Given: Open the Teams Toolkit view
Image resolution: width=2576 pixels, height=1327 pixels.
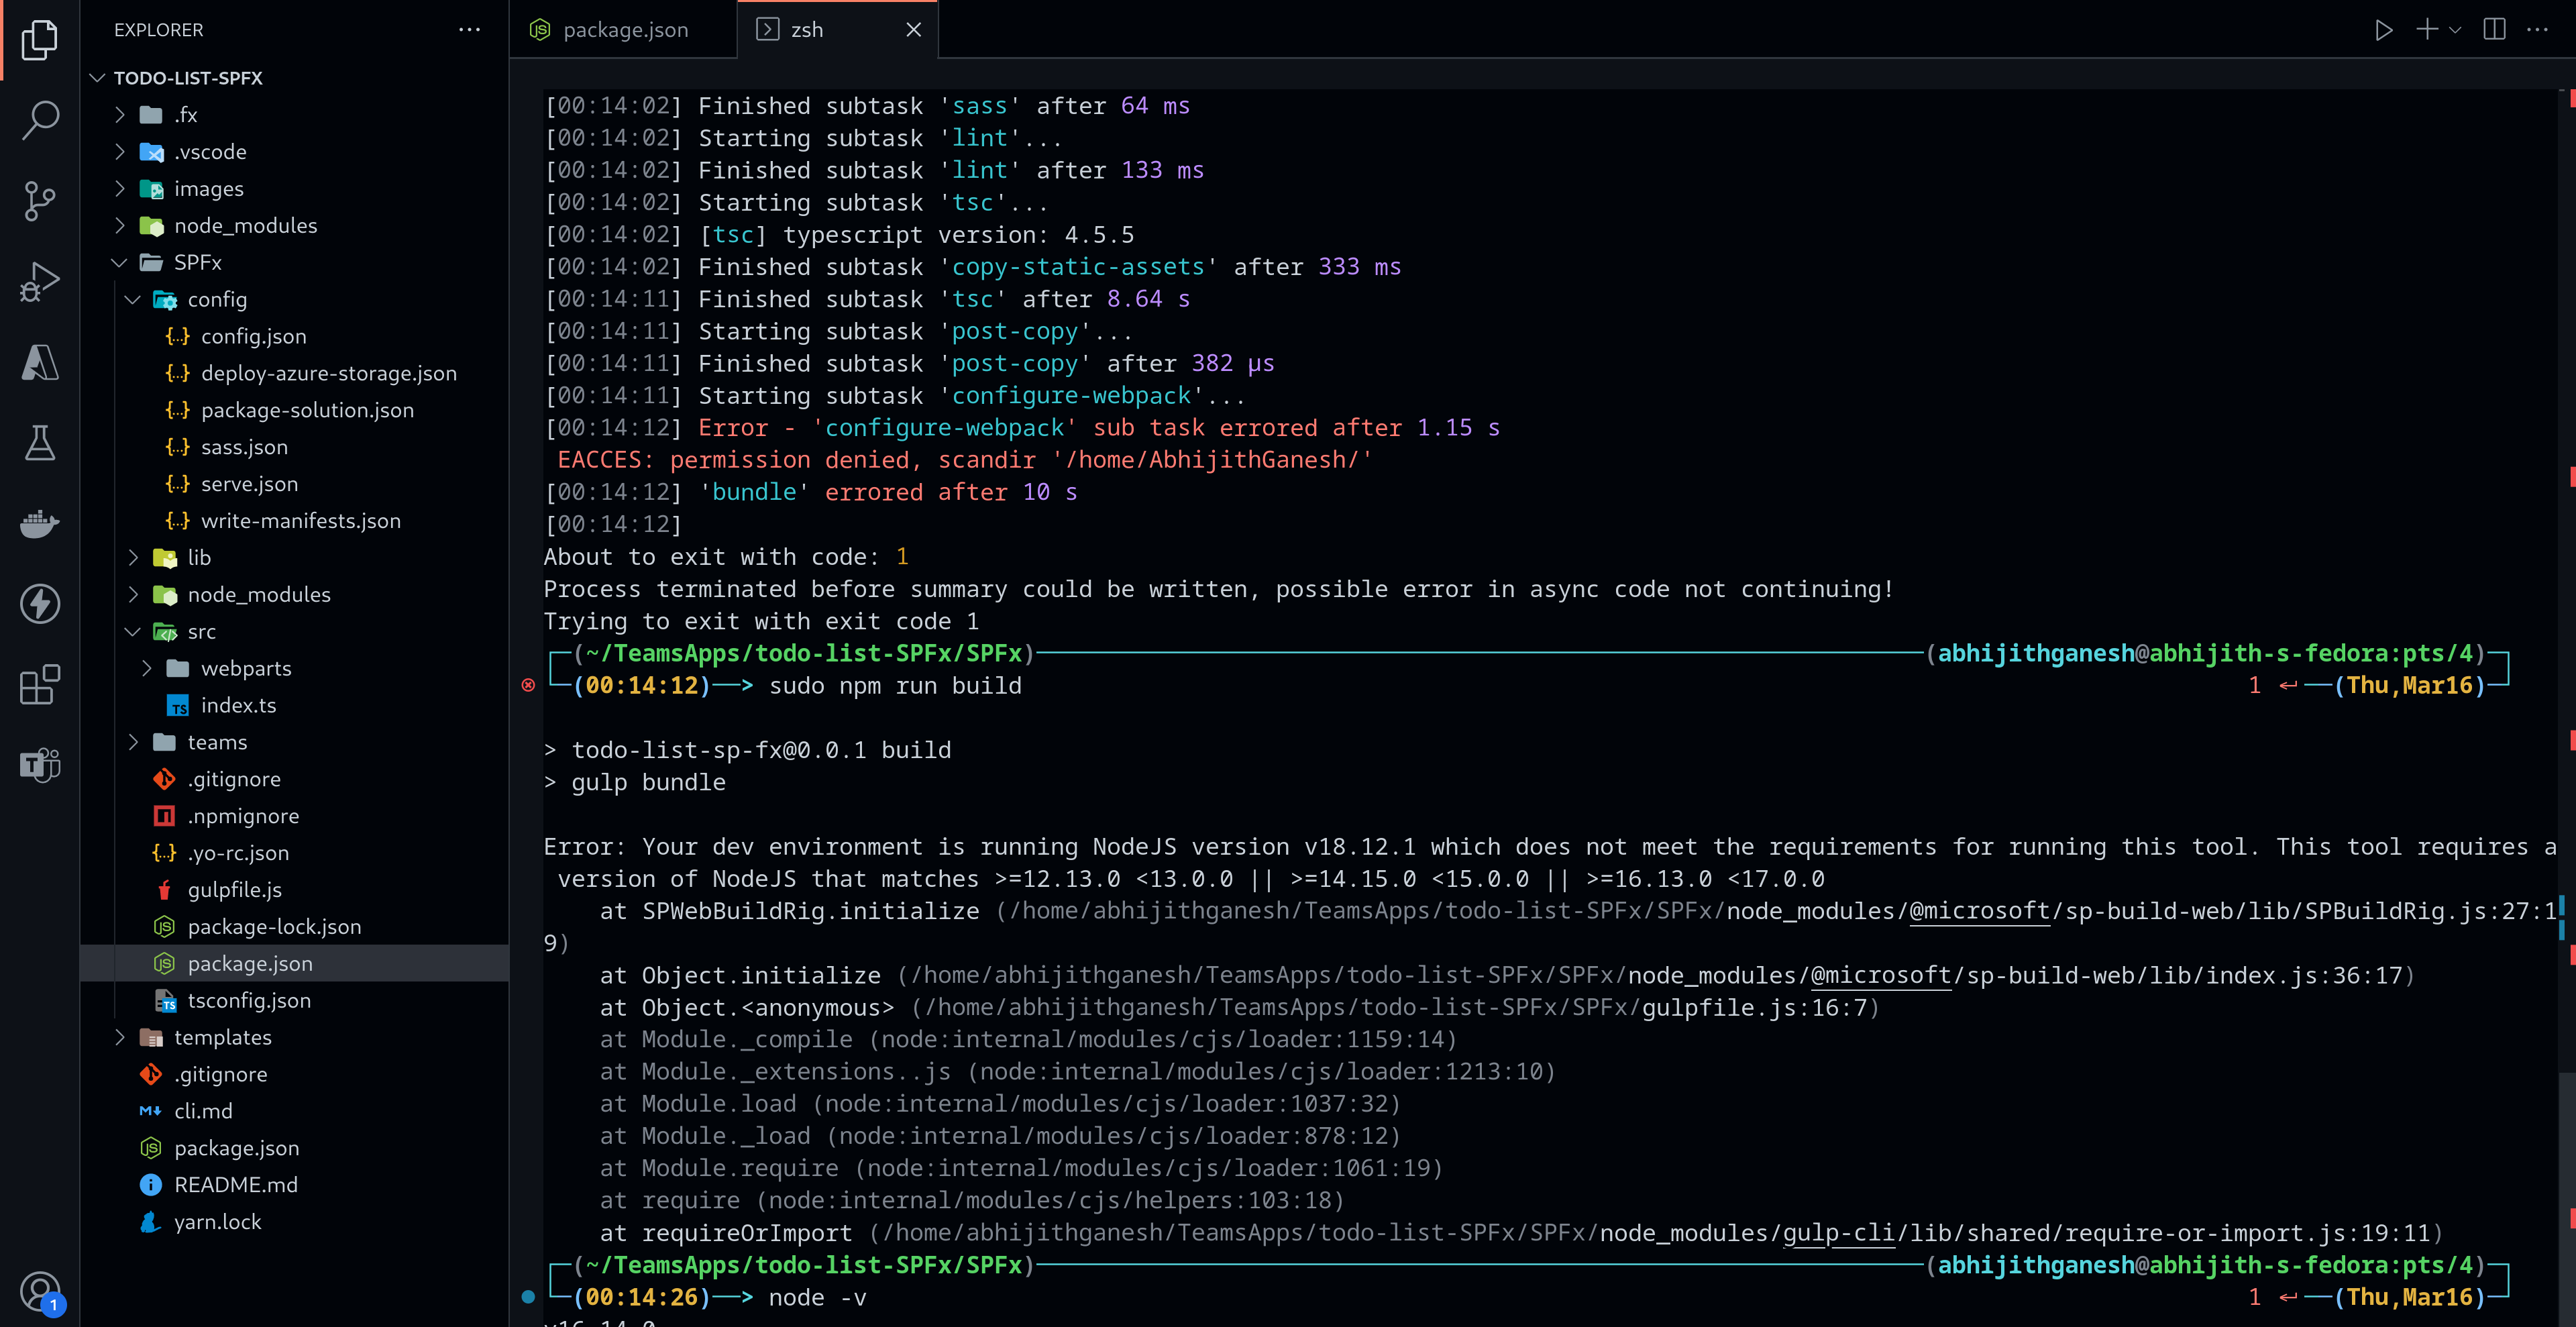Looking at the screenshot, I should pos(40,765).
